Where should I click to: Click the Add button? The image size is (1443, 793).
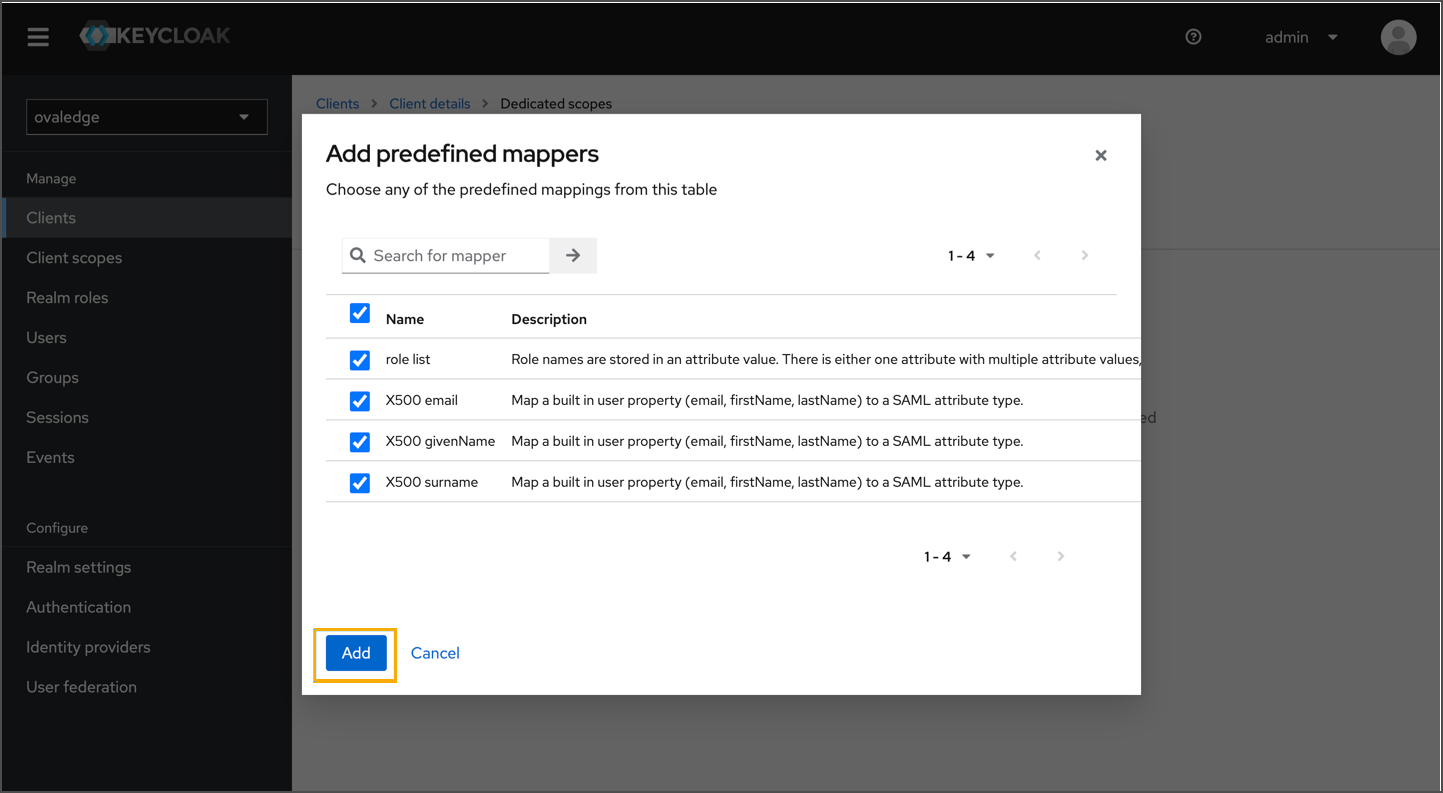coord(356,653)
